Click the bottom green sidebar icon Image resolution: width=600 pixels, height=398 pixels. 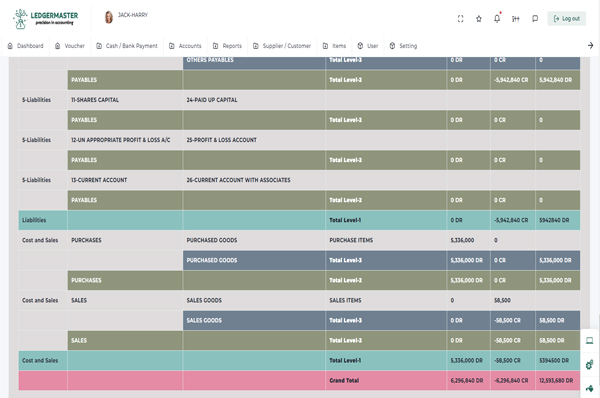[590, 388]
